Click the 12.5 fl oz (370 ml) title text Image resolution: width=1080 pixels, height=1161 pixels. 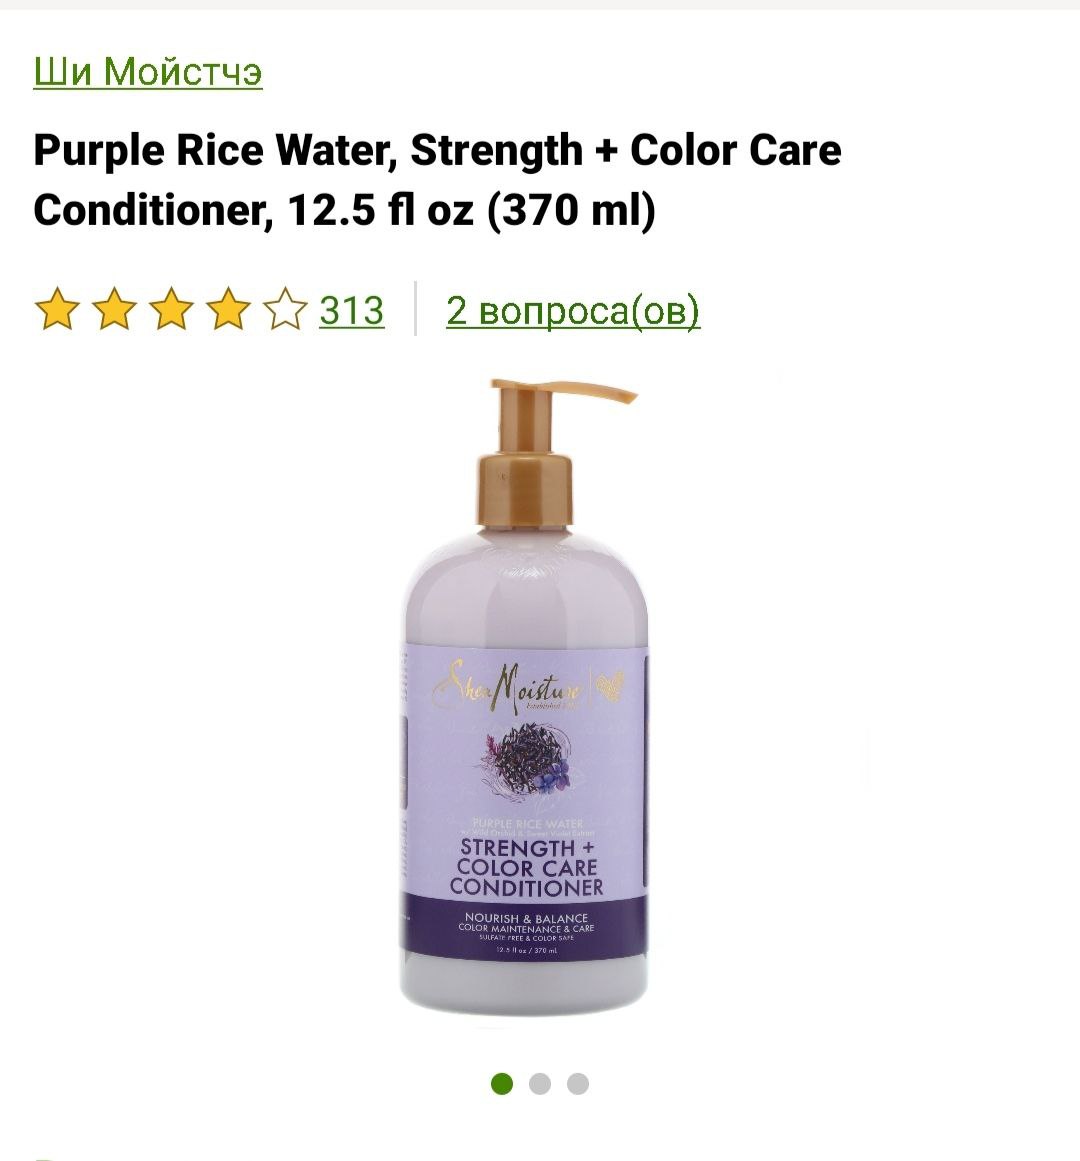[x=472, y=210]
